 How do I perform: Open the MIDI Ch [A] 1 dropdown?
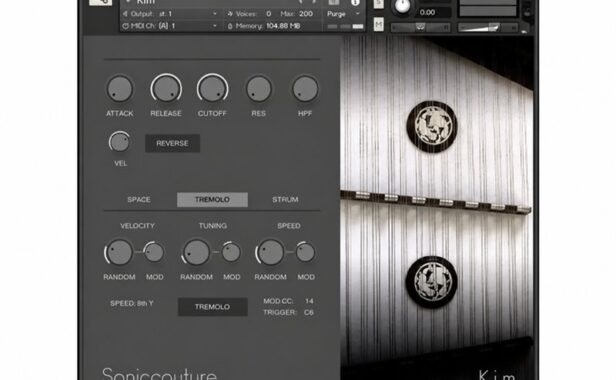pyautogui.click(x=170, y=26)
